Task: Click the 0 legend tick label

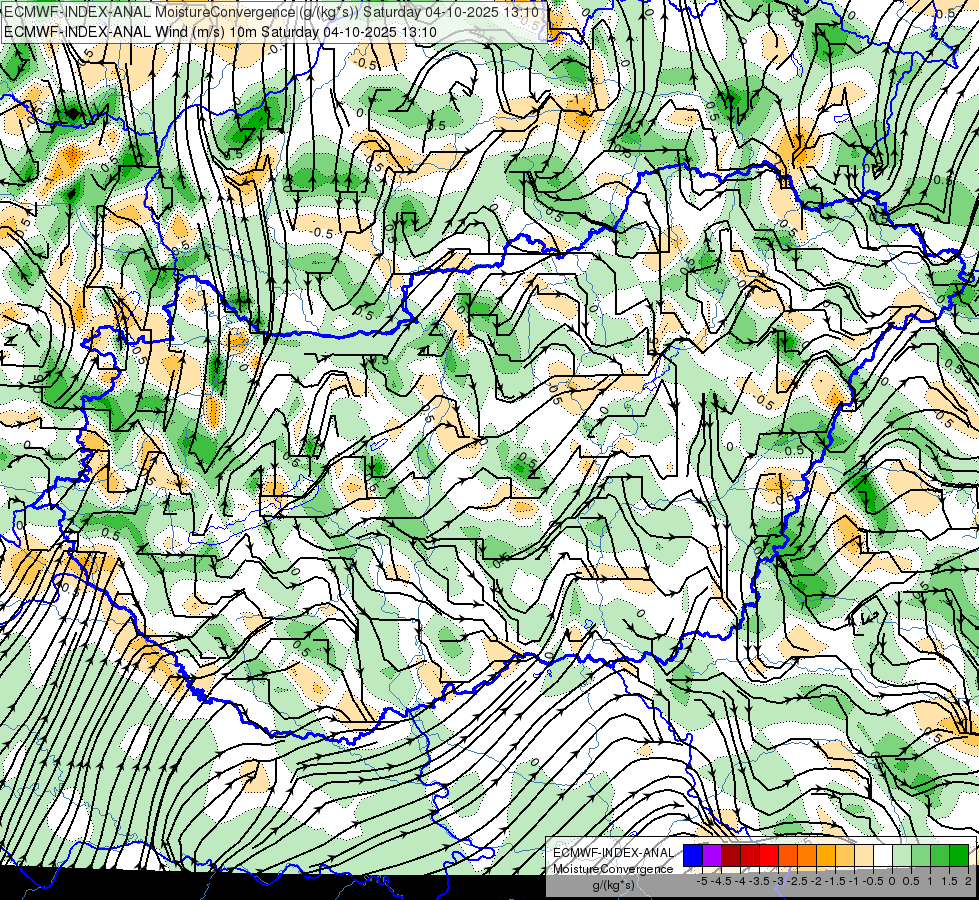Action: pos(892,881)
